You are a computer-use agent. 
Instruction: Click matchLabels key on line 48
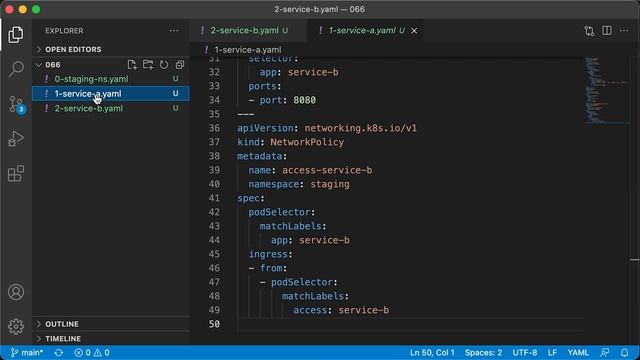tap(313, 296)
